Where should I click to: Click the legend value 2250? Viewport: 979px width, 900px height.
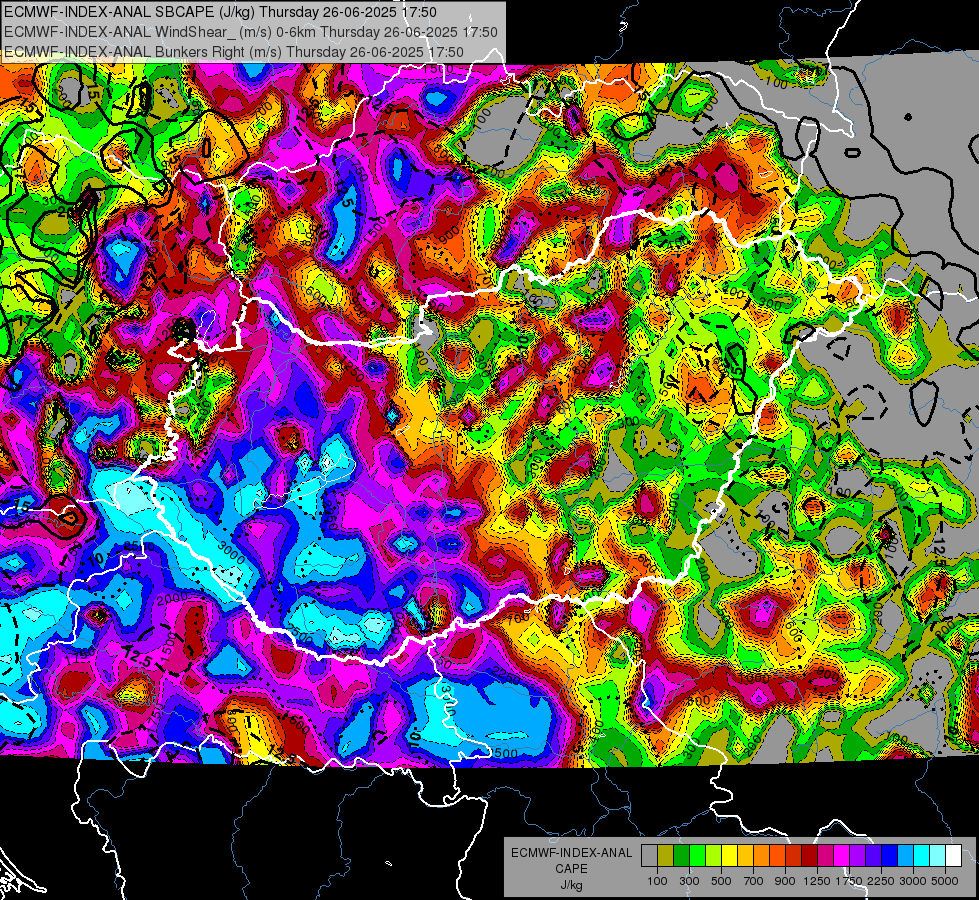coord(881,881)
